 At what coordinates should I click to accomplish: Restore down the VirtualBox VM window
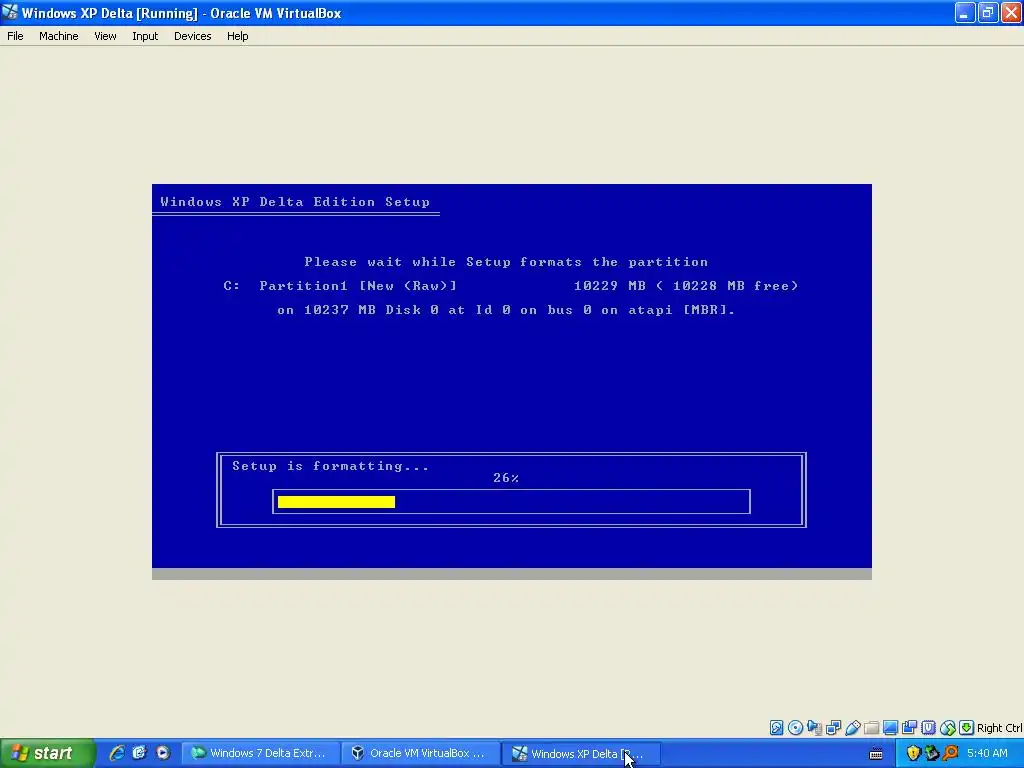988,12
